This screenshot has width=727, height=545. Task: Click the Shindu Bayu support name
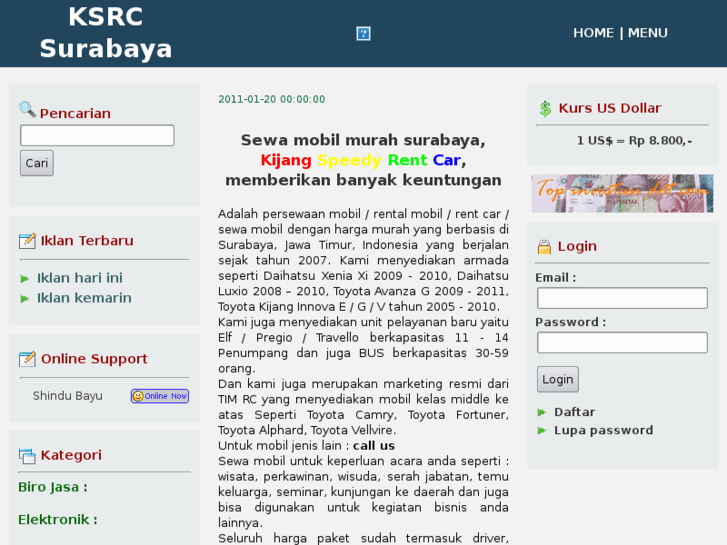tap(68, 396)
